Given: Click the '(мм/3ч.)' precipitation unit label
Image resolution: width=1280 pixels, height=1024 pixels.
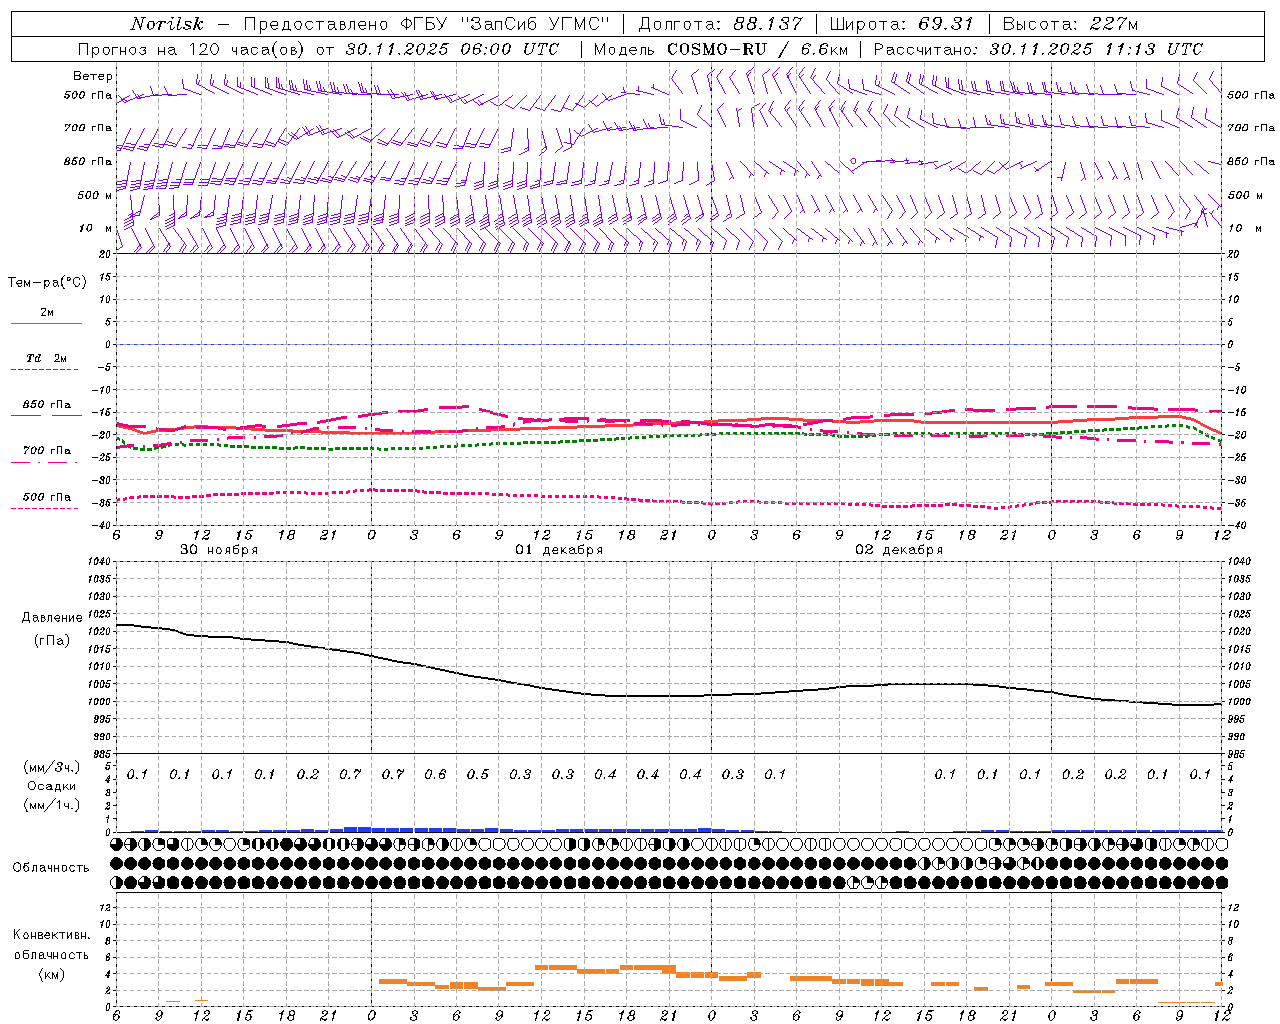Looking at the screenshot, I should click(x=52, y=767).
